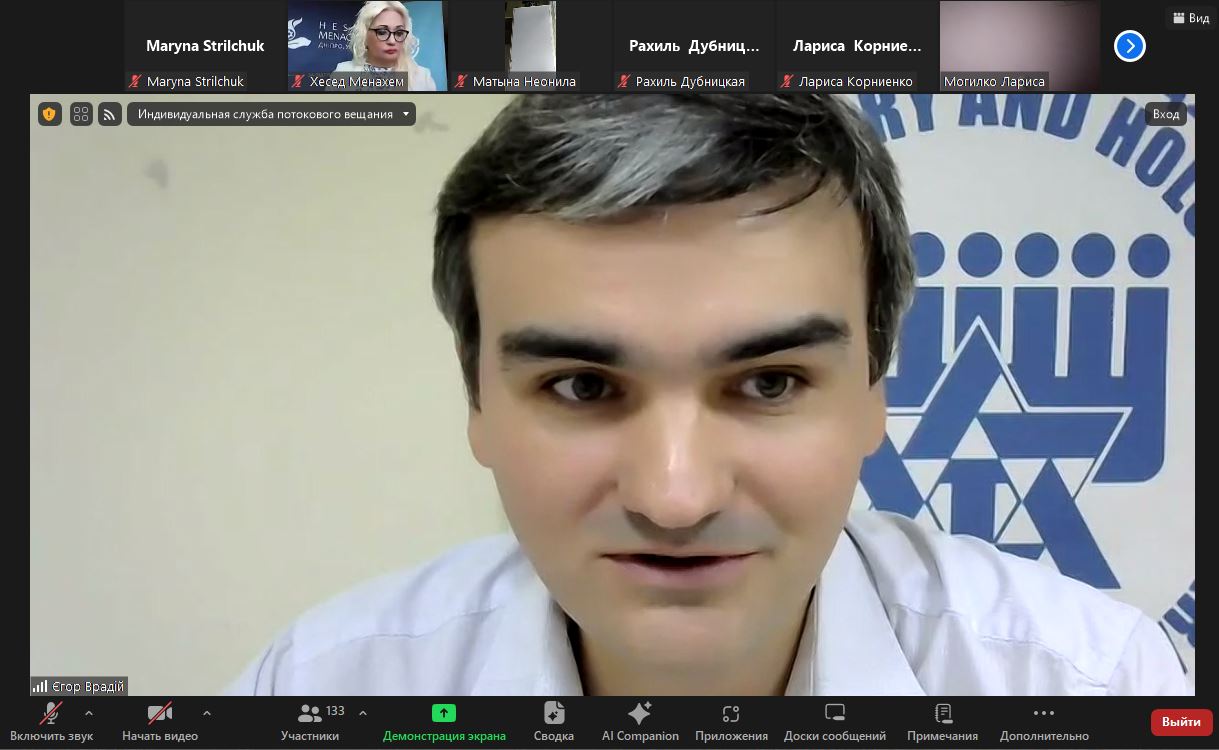
Task: Open the Сводка summary tool
Action: tap(553, 721)
